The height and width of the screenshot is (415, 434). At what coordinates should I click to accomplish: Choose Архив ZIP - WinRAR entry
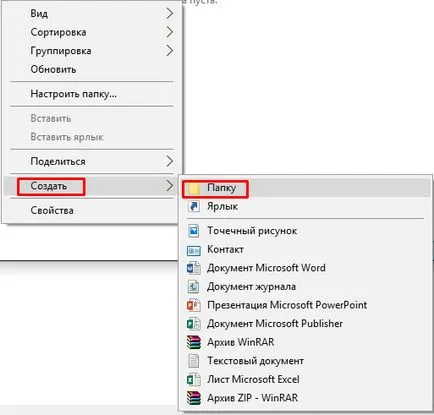click(306, 398)
